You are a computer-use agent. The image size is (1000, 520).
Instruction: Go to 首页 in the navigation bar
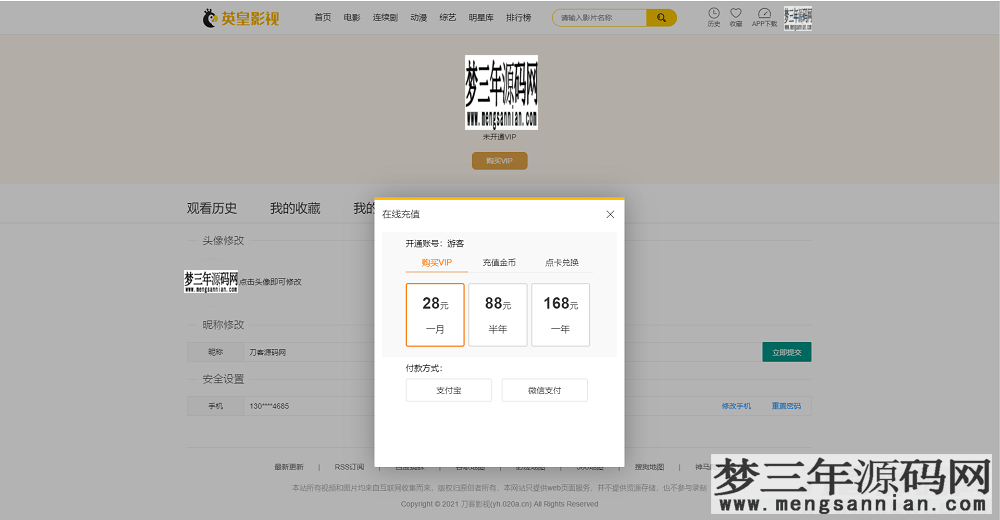click(323, 18)
